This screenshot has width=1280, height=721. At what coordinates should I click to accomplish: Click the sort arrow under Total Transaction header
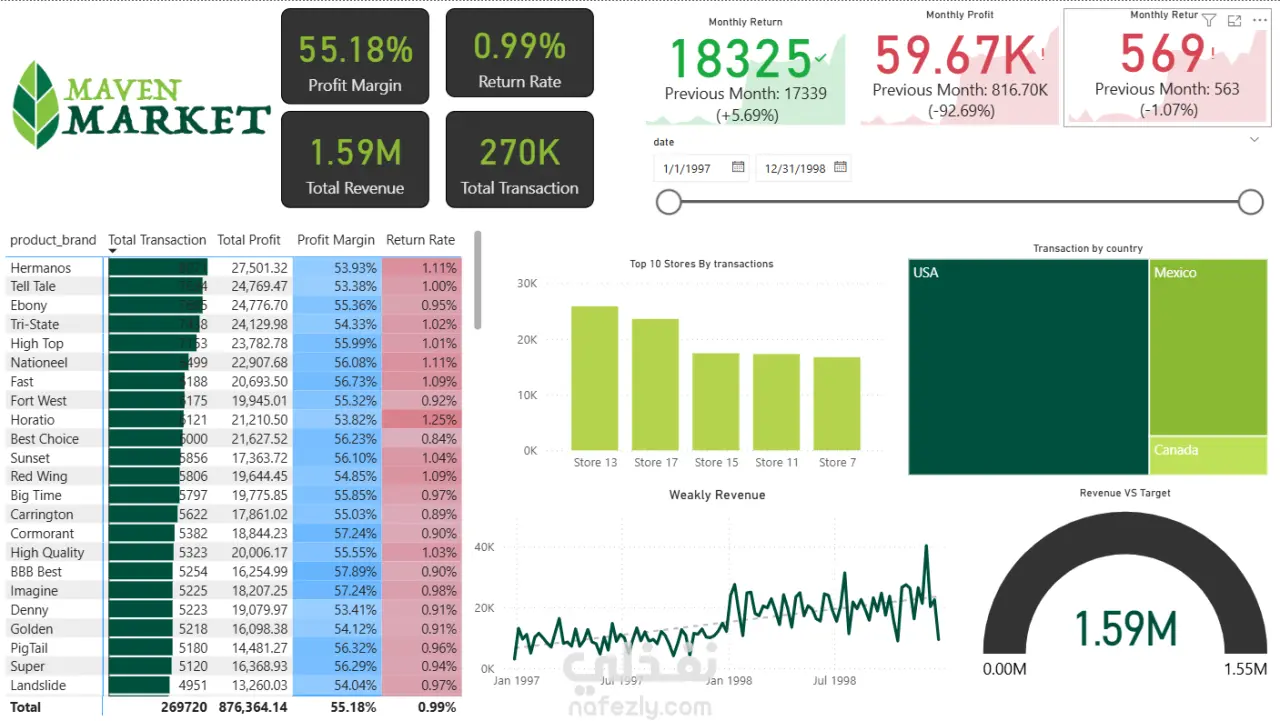tap(113, 251)
